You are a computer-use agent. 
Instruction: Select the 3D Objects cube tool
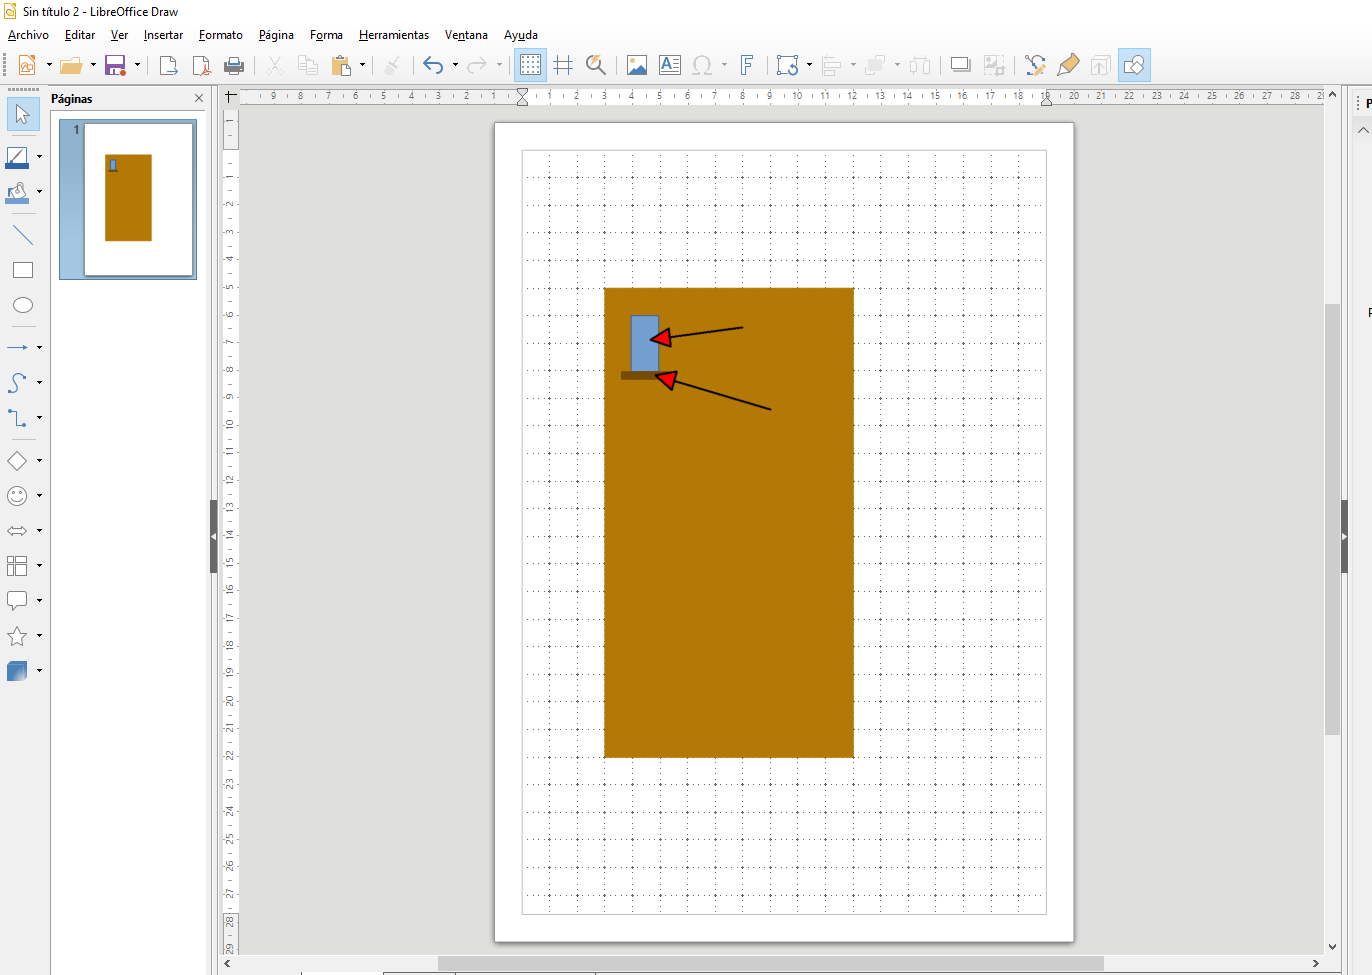18,671
